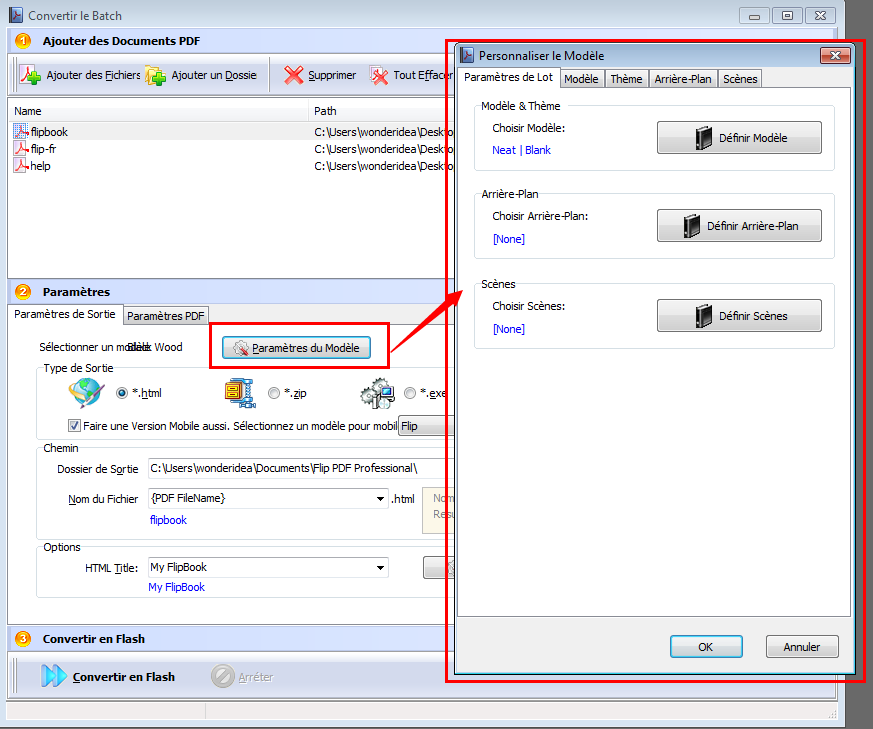
Task: Select the *.html output radio button
Action: [122, 393]
